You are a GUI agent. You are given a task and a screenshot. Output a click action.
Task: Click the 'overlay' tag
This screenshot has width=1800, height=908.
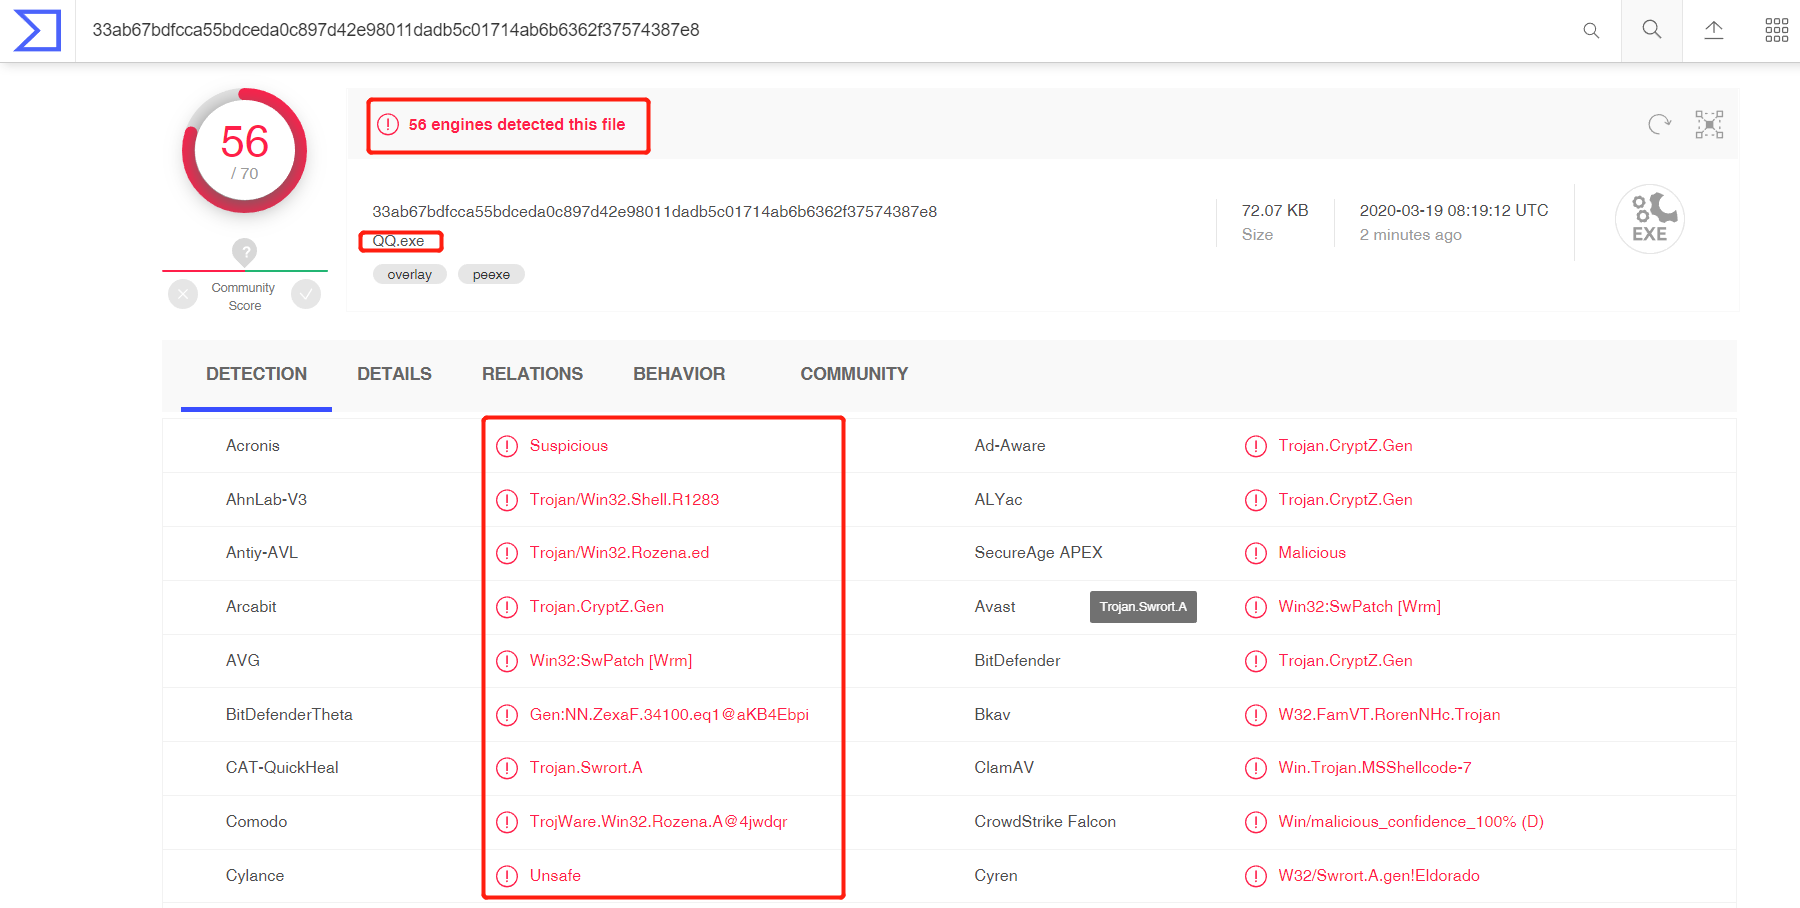[x=410, y=275]
